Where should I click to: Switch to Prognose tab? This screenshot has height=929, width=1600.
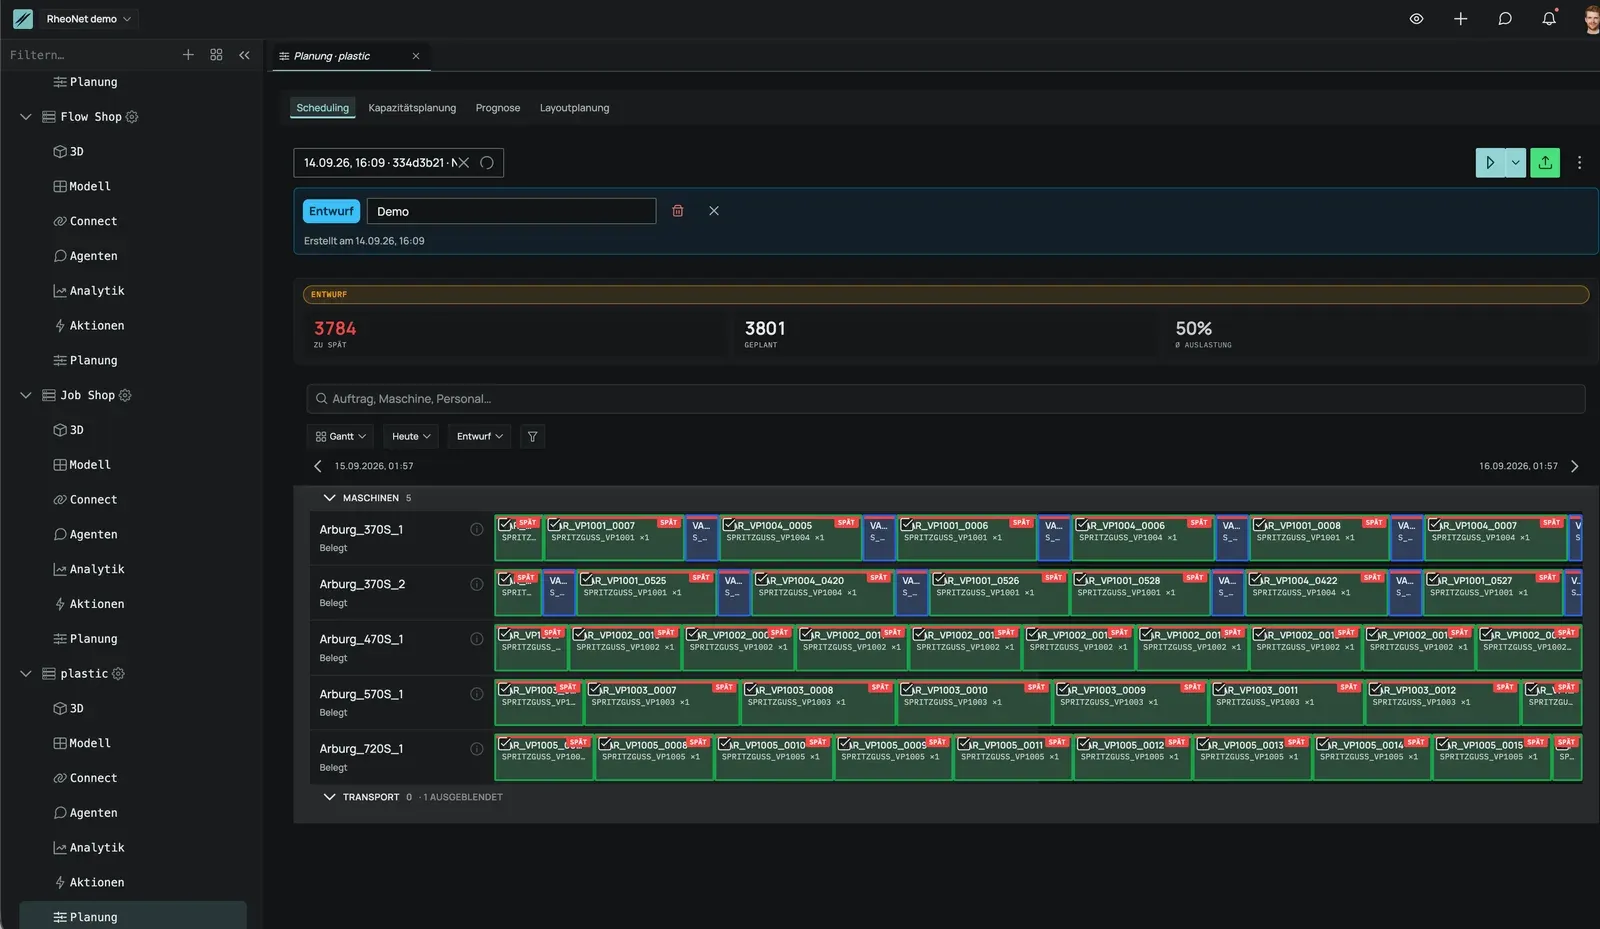(498, 108)
